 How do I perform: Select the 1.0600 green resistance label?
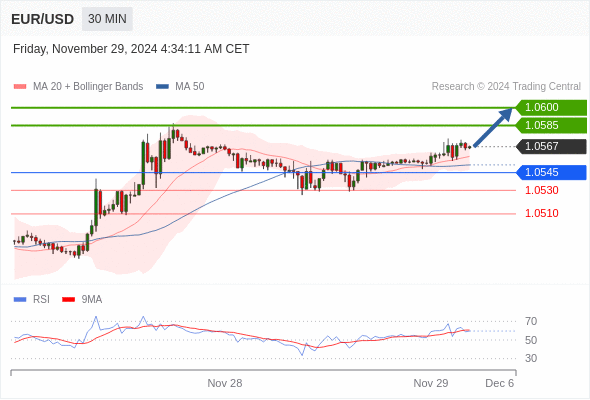tap(551, 108)
